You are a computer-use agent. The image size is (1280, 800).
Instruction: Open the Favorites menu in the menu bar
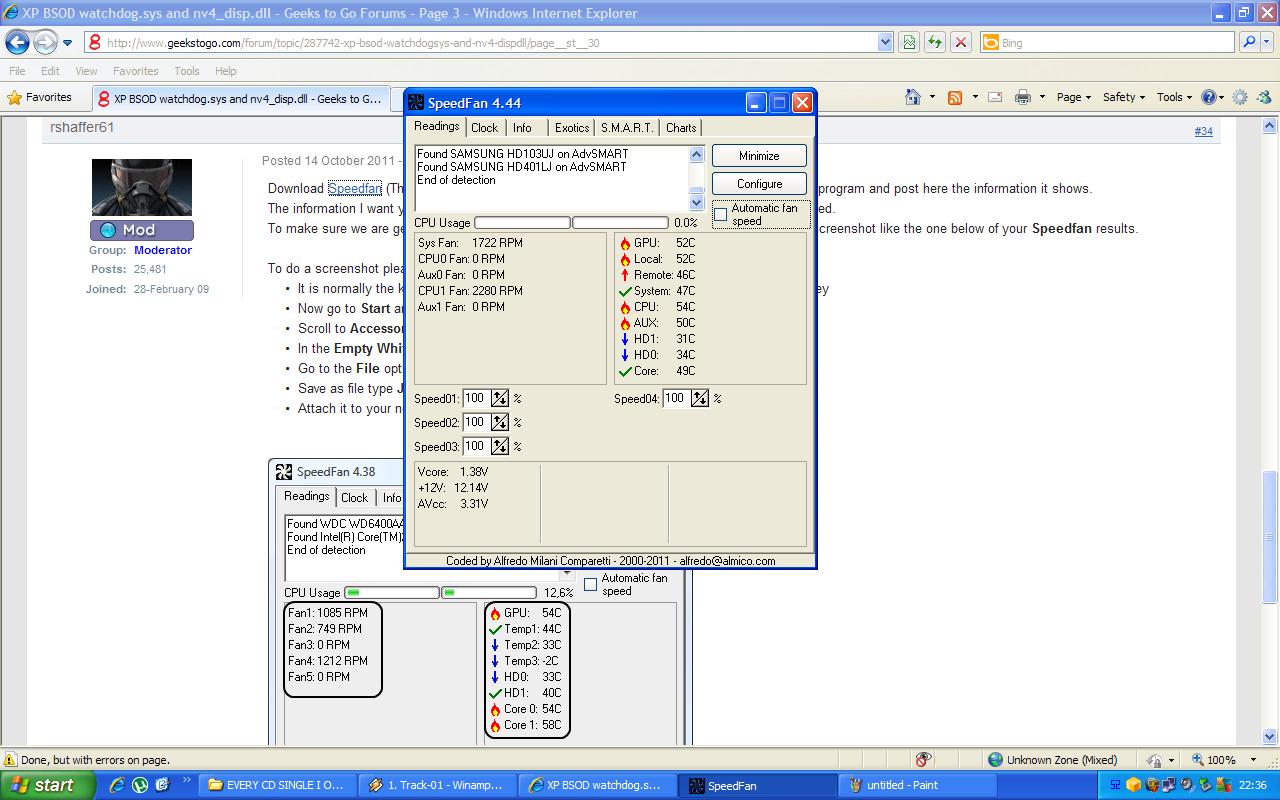coord(135,71)
